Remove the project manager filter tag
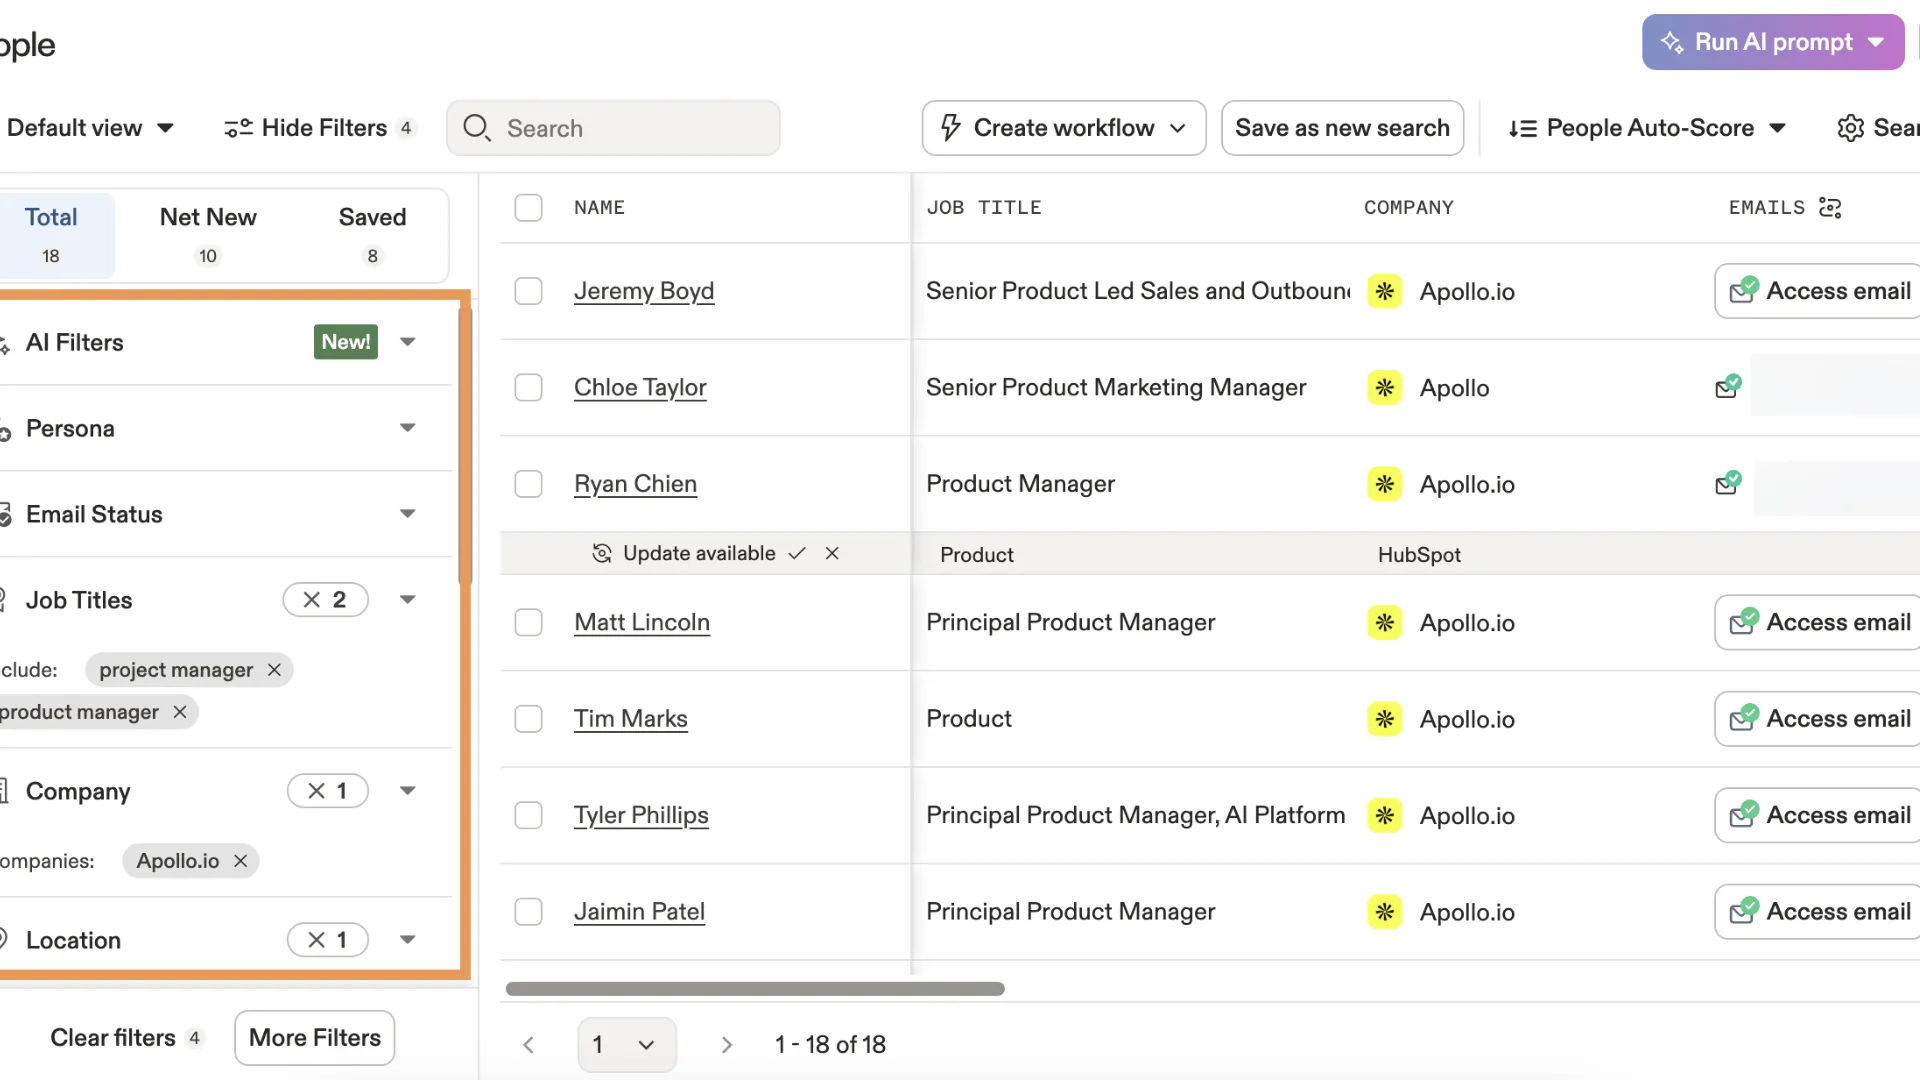The height and width of the screenshot is (1080, 1920). click(274, 670)
